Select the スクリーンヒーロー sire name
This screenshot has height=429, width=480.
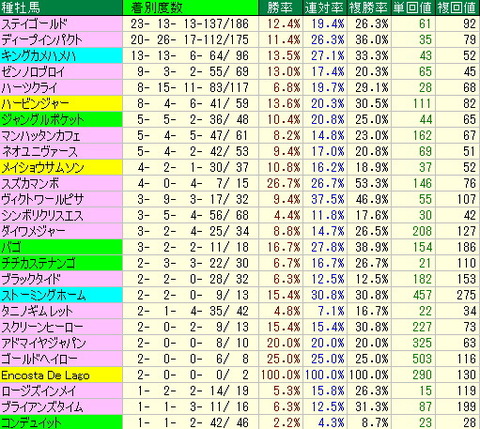click(x=42, y=328)
